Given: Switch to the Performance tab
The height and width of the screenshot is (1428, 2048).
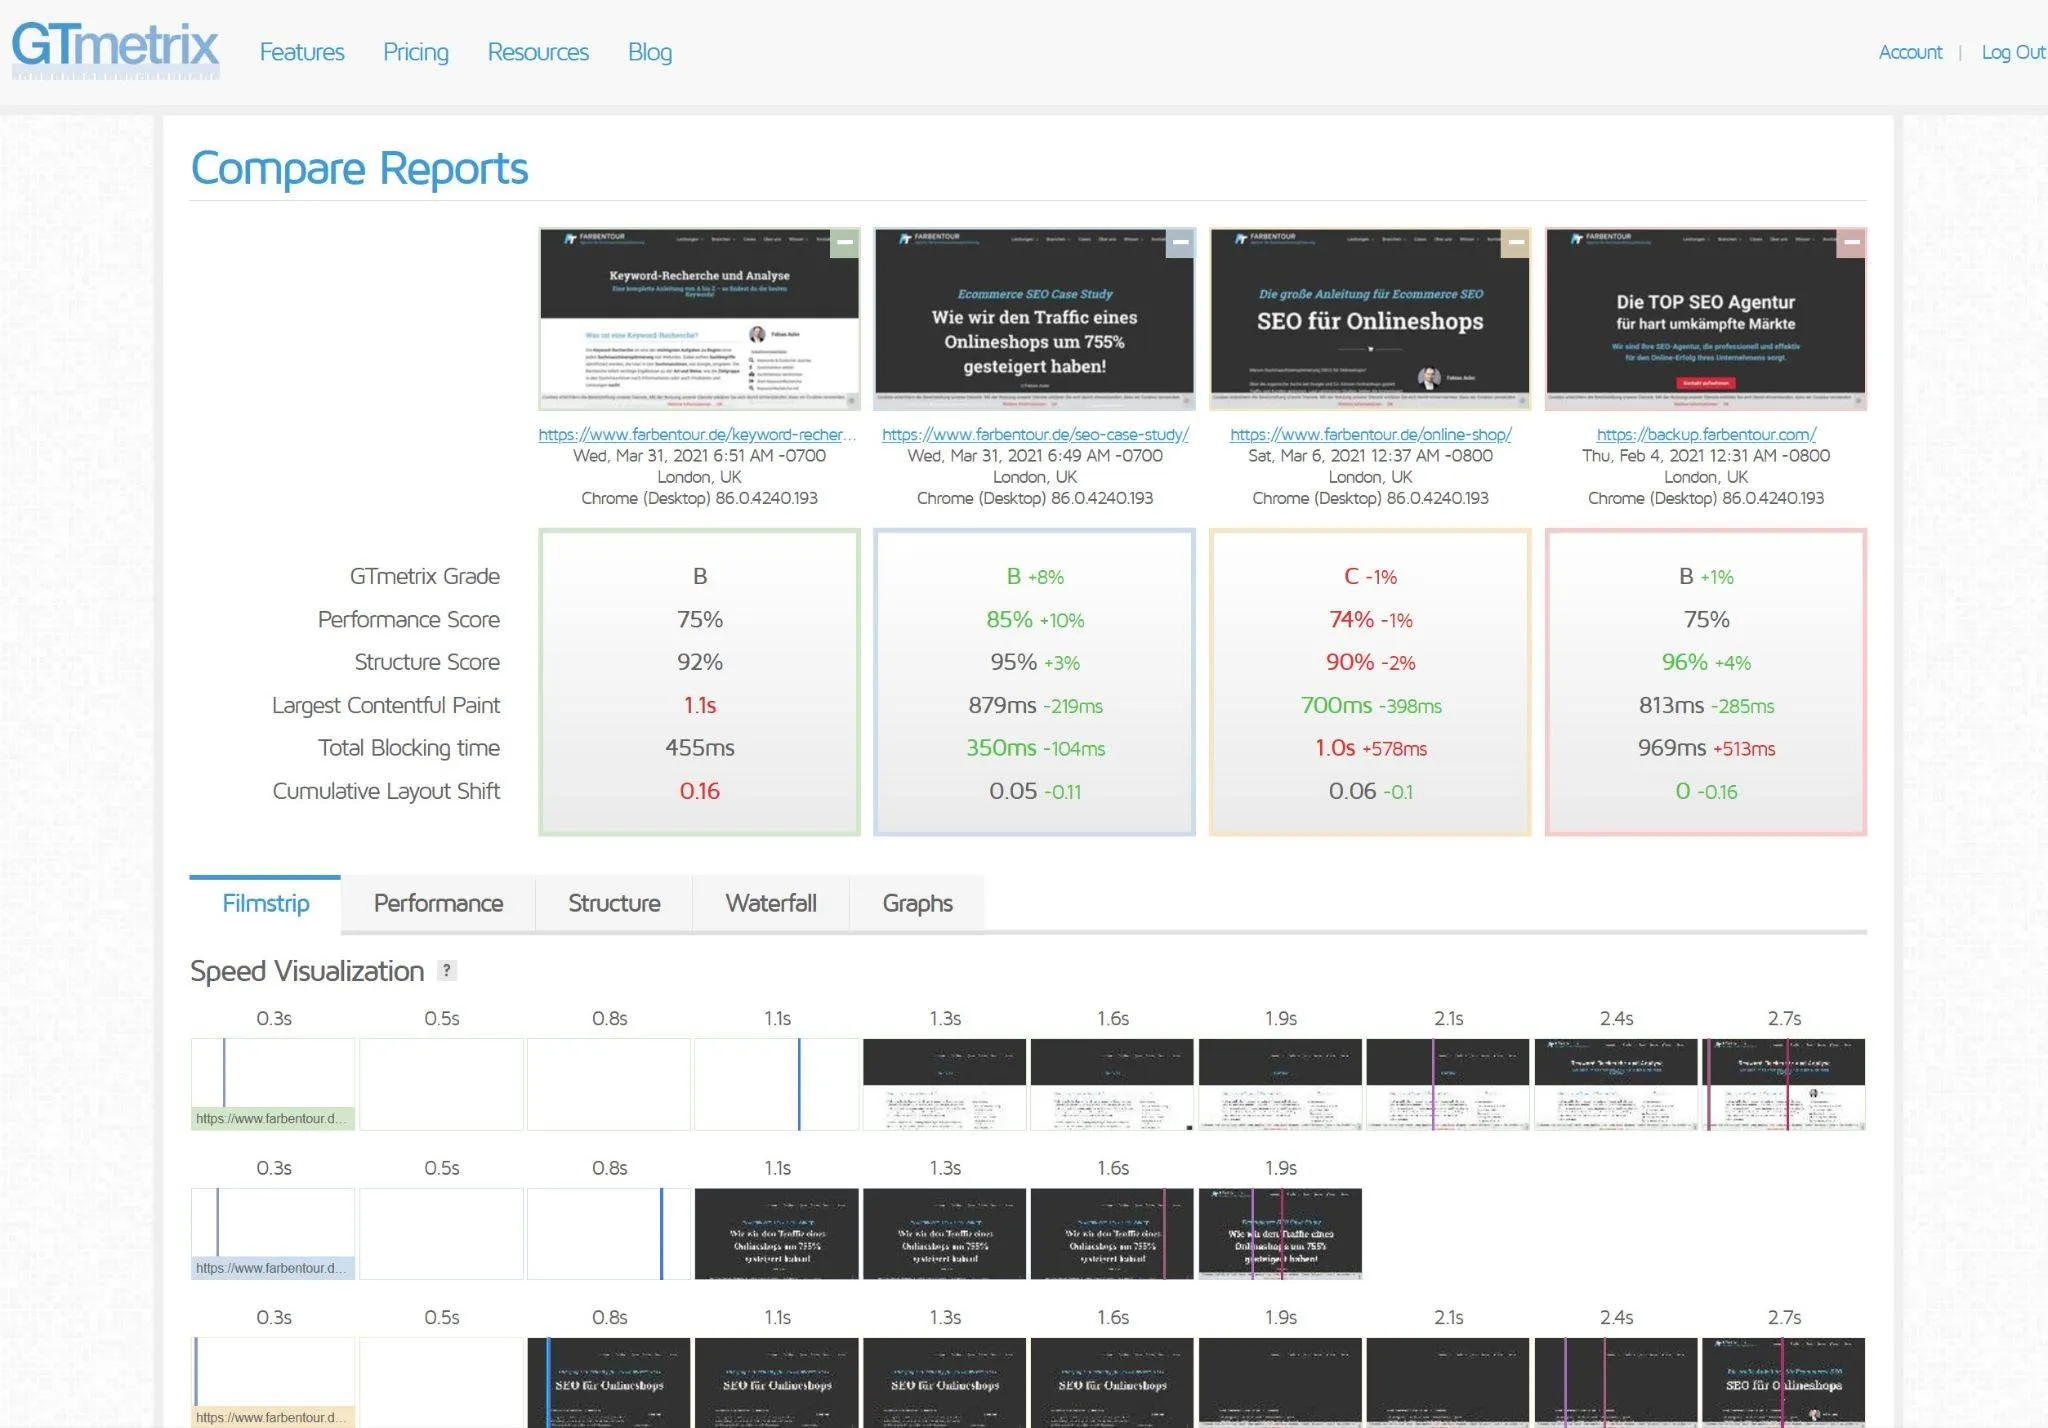Looking at the screenshot, I should [438, 903].
